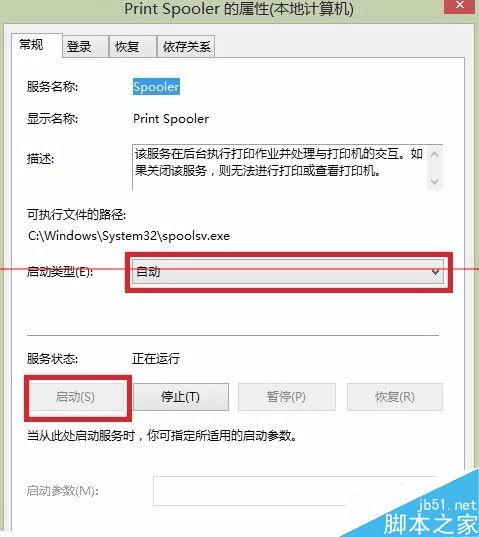The image size is (479, 537).
Task: Click the description scrollbar up arrow
Action: point(434,154)
